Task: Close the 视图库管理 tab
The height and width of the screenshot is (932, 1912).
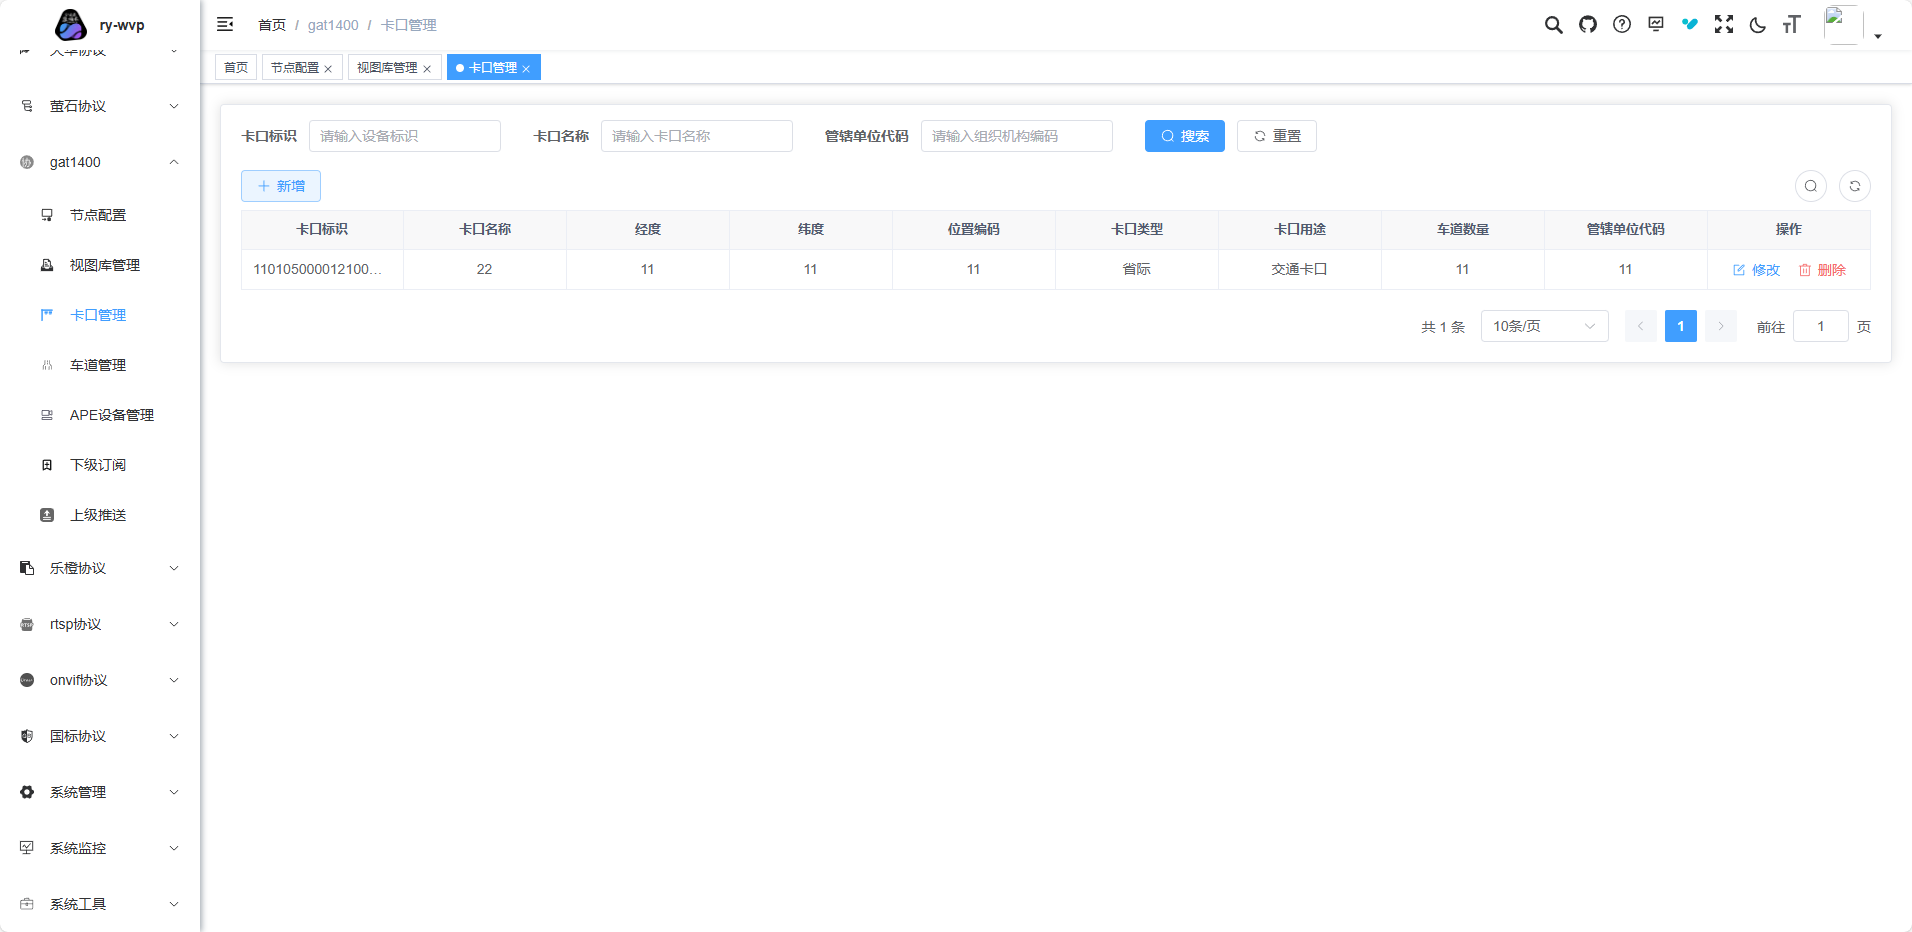Action: click(427, 69)
